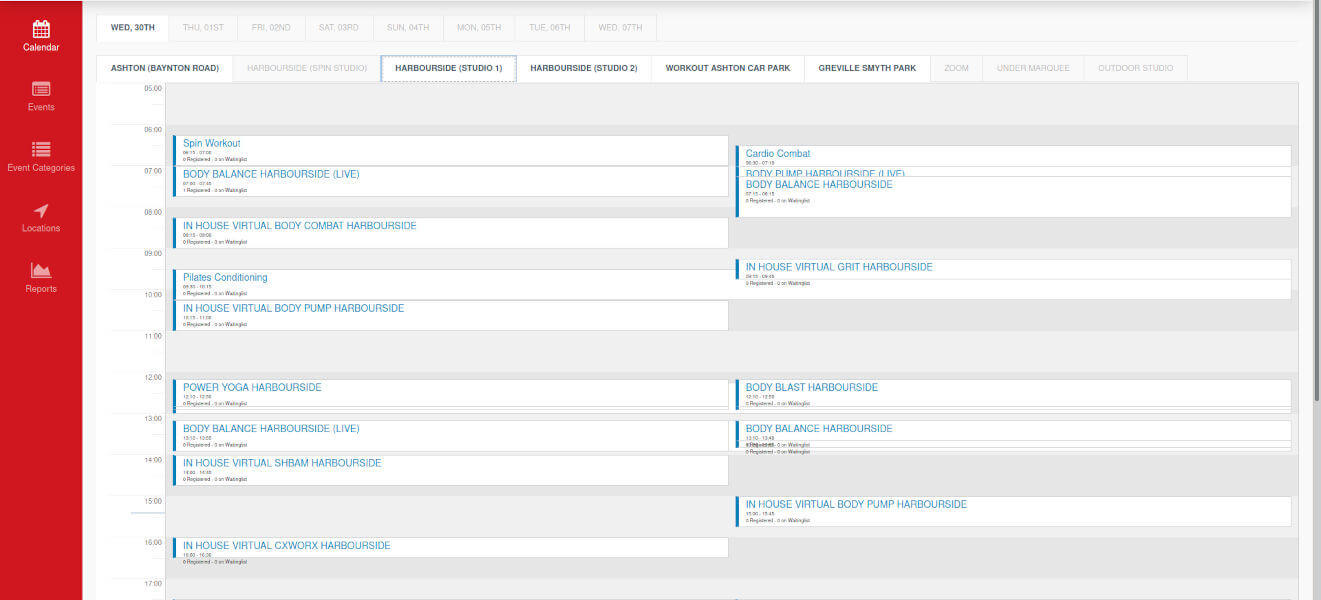Screen dimensions: 1321x600
Task: Open In House Virtual Cxworx Harbourside event
Action: pyautogui.click(x=450, y=548)
